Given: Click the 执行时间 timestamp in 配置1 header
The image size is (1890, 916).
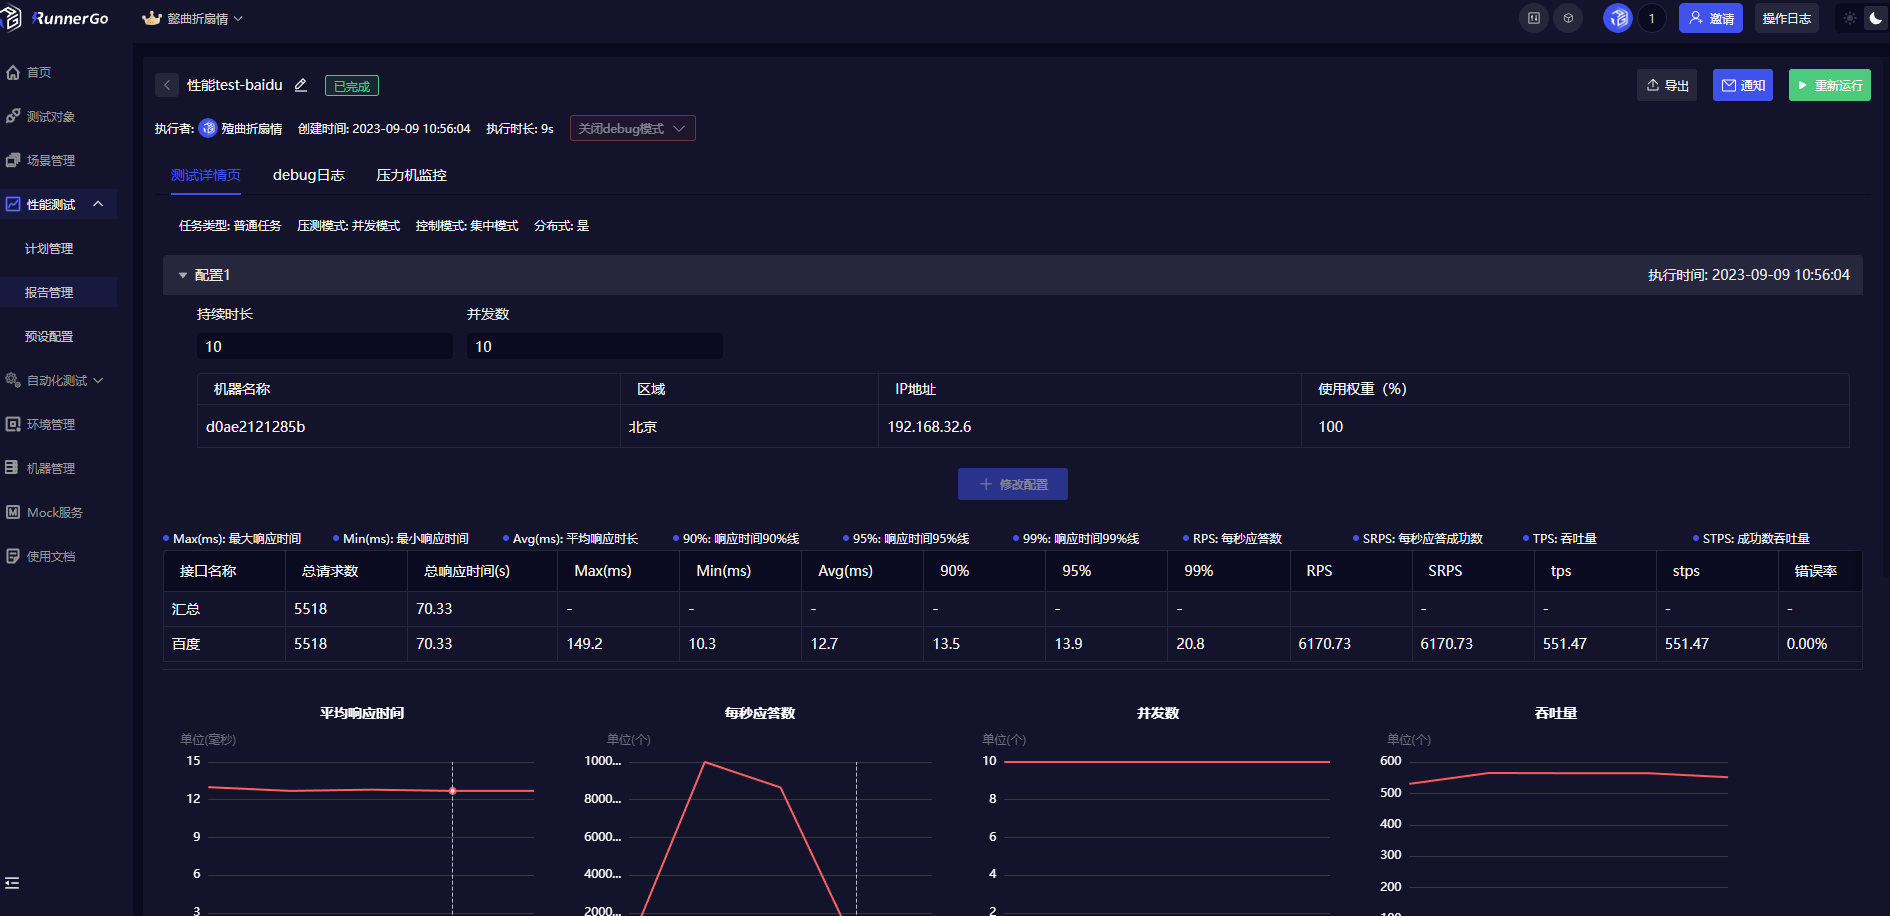Looking at the screenshot, I should point(1749,275).
